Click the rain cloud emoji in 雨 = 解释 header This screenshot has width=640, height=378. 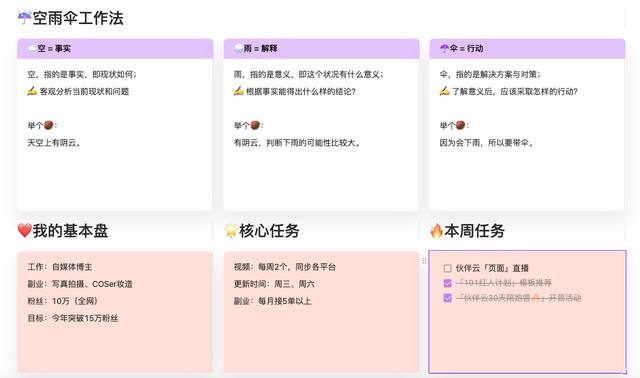[238, 49]
